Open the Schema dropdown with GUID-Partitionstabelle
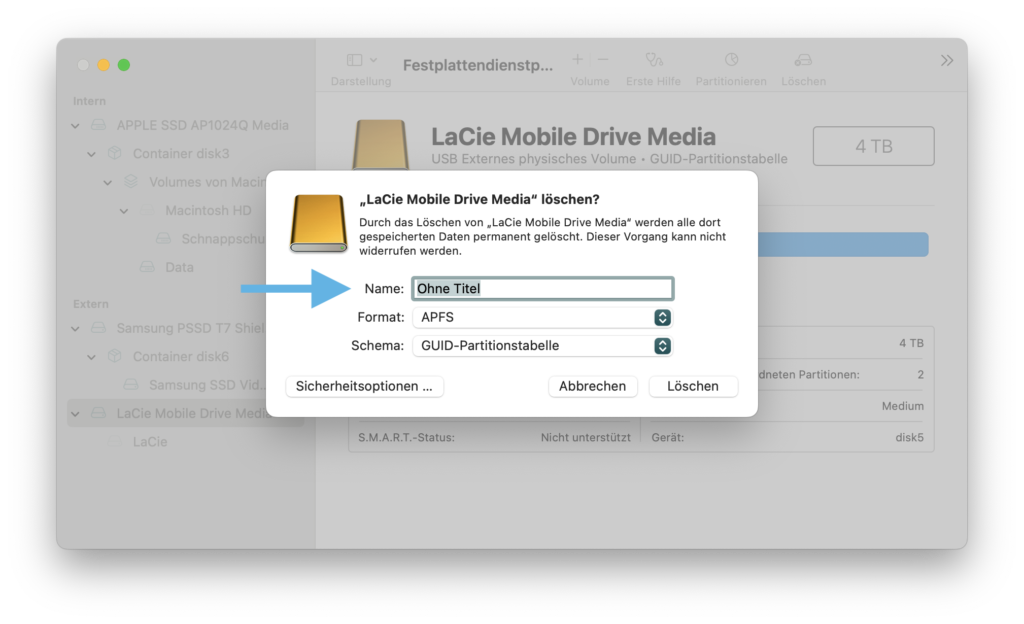 click(542, 346)
